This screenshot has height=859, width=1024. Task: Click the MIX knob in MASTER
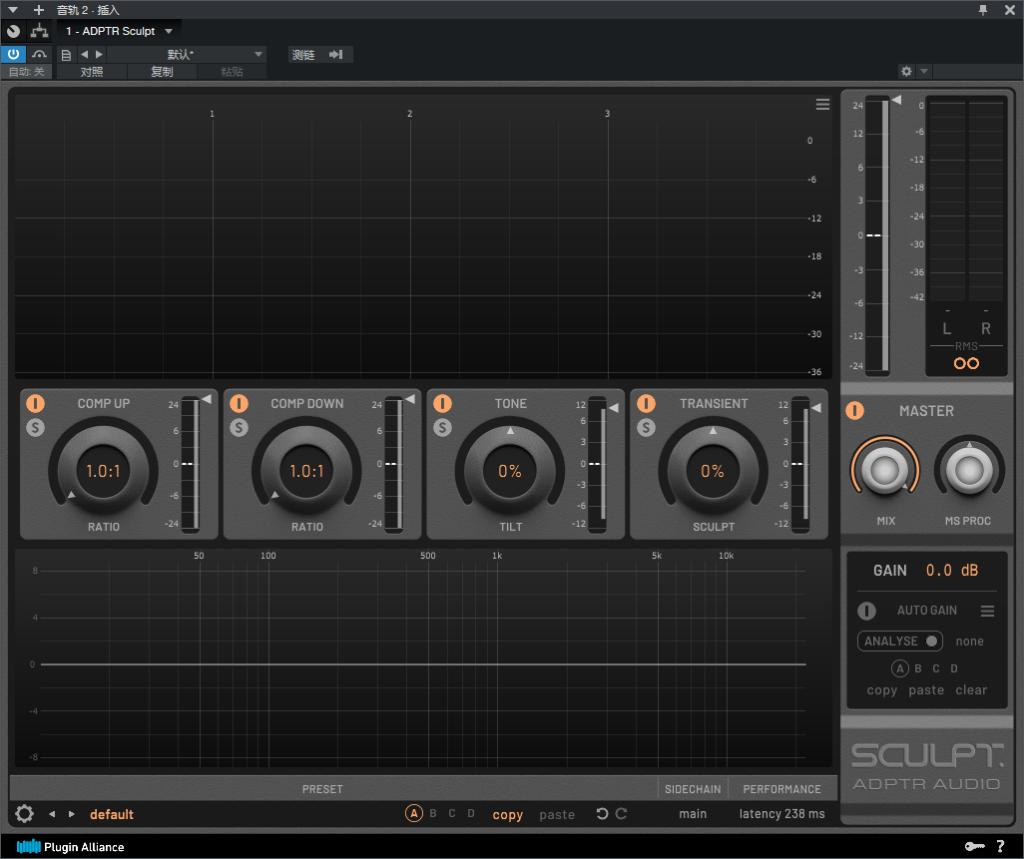pyautogui.click(x=885, y=470)
